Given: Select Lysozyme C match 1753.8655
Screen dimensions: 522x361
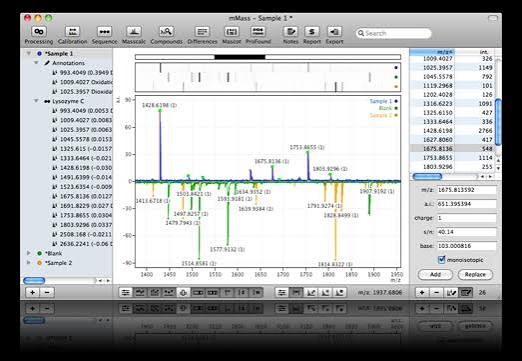Looking at the screenshot, I should pos(83,215).
